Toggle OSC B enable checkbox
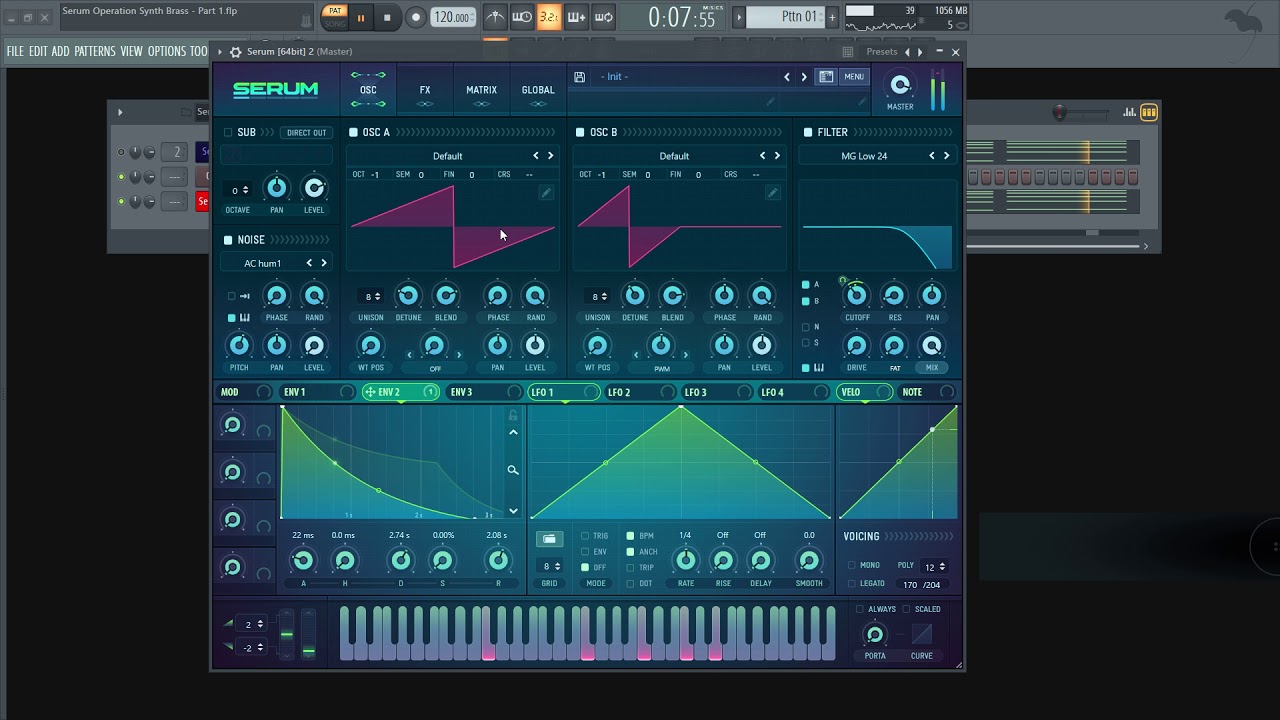The width and height of the screenshot is (1280, 720). (580, 132)
